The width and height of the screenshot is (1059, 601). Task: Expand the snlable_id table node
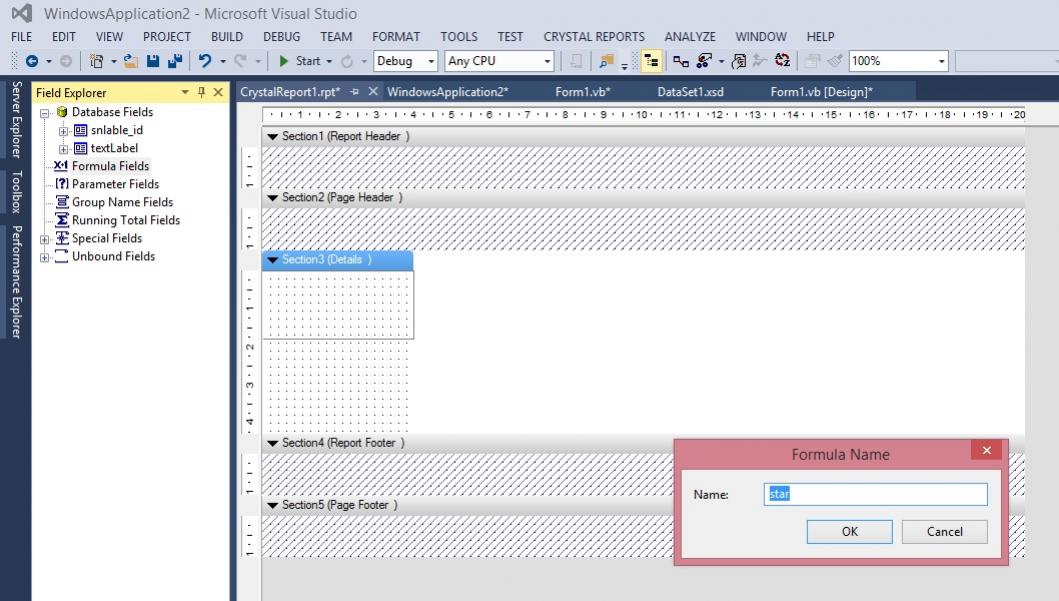click(x=63, y=131)
